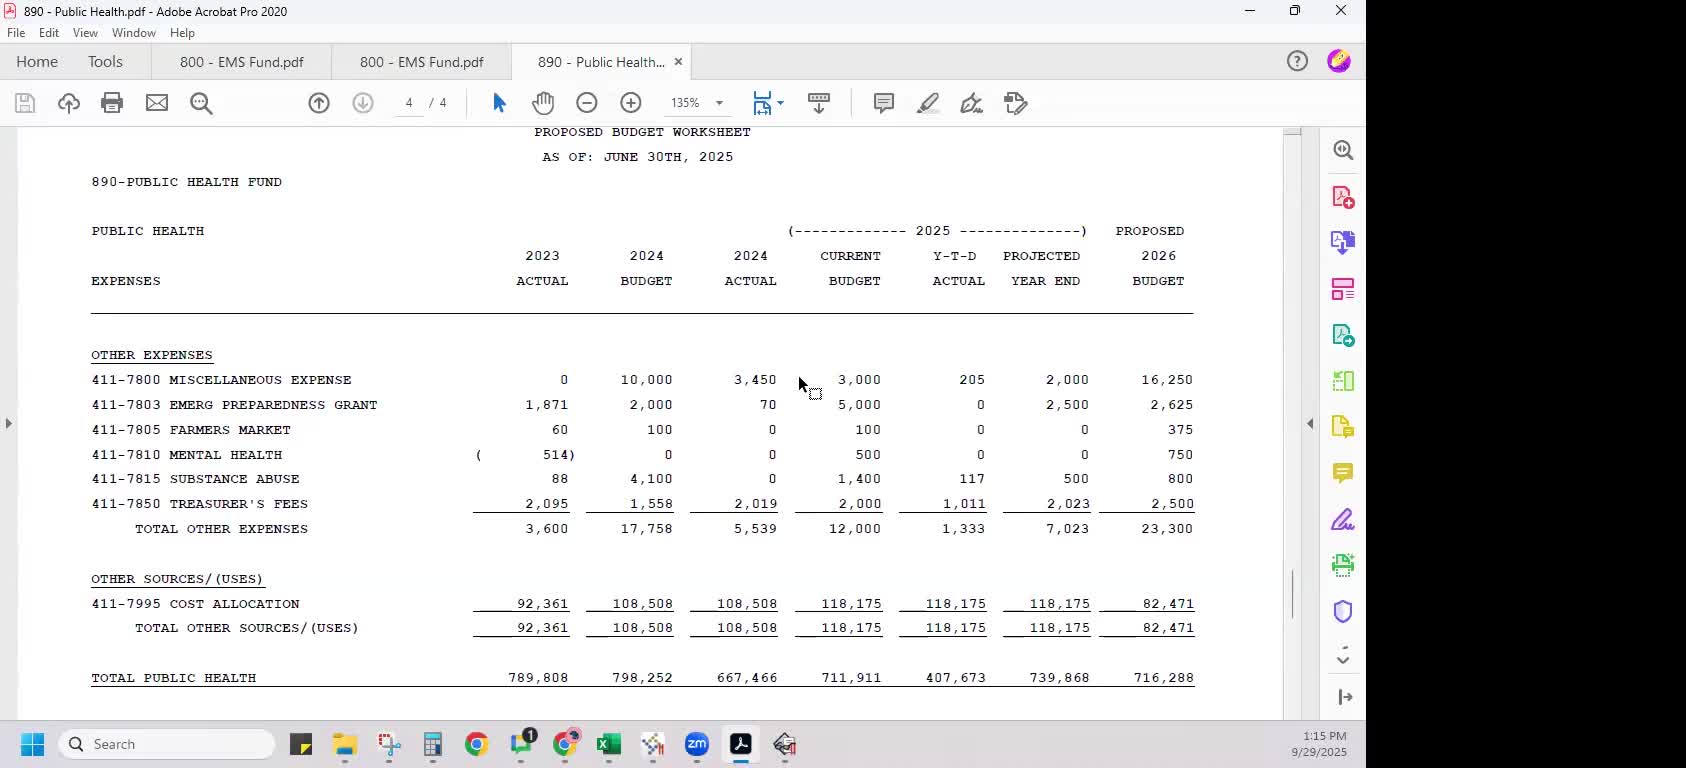Switch to the Home tab

pyautogui.click(x=37, y=62)
